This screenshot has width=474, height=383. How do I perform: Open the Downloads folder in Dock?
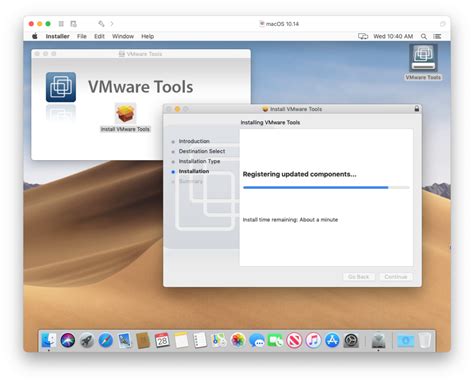405,340
